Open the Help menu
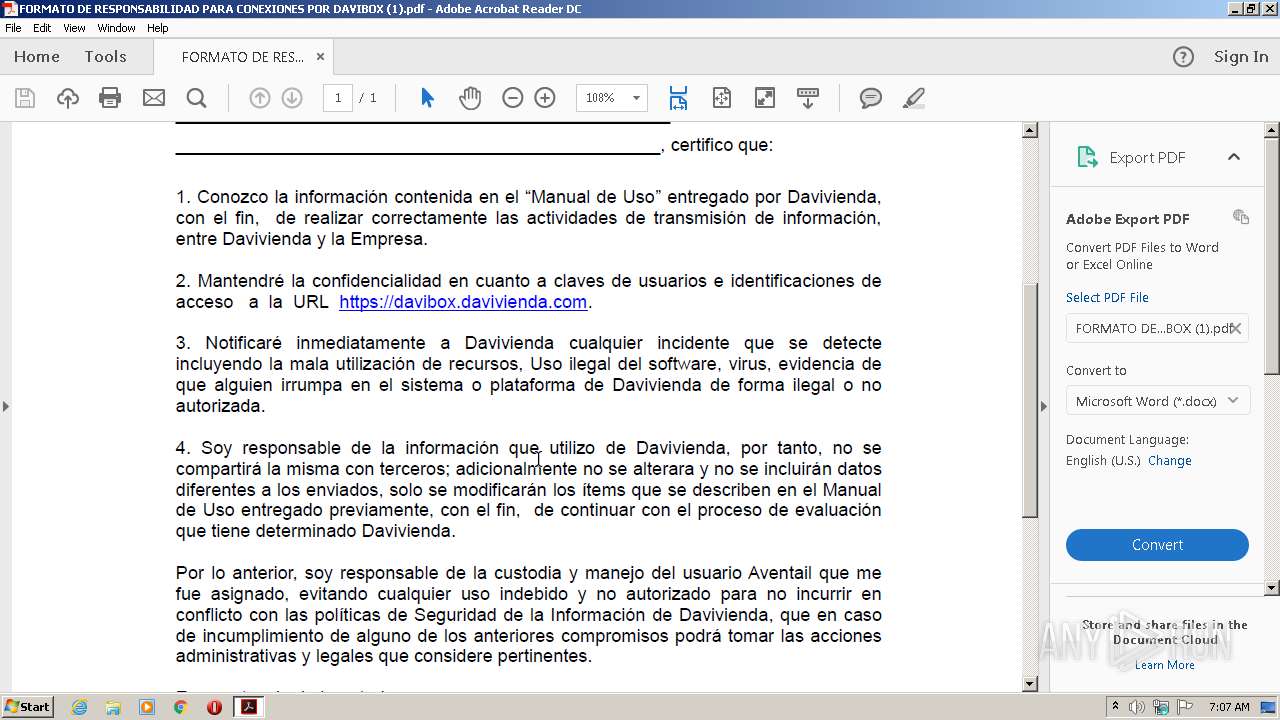1280x720 pixels. (158, 28)
